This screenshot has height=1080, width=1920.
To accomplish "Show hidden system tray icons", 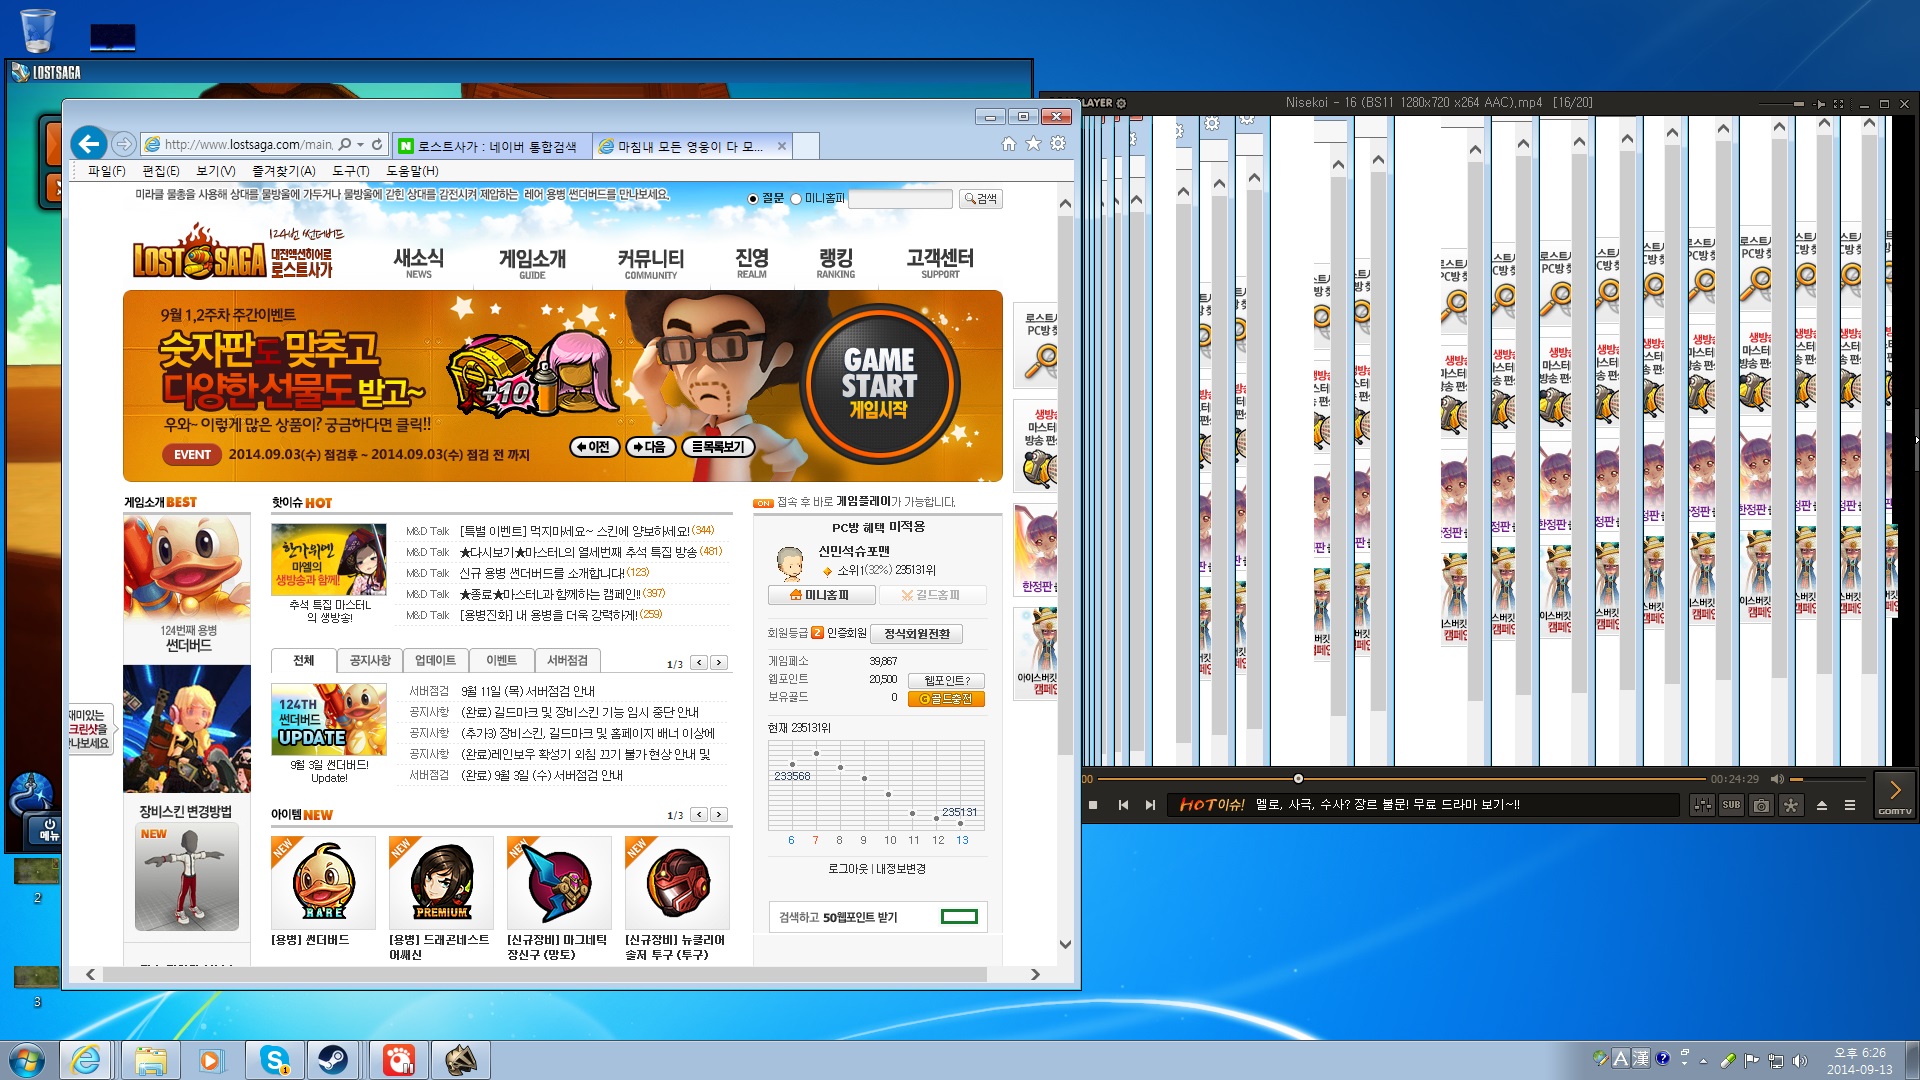I will pyautogui.click(x=1702, y=1061).
